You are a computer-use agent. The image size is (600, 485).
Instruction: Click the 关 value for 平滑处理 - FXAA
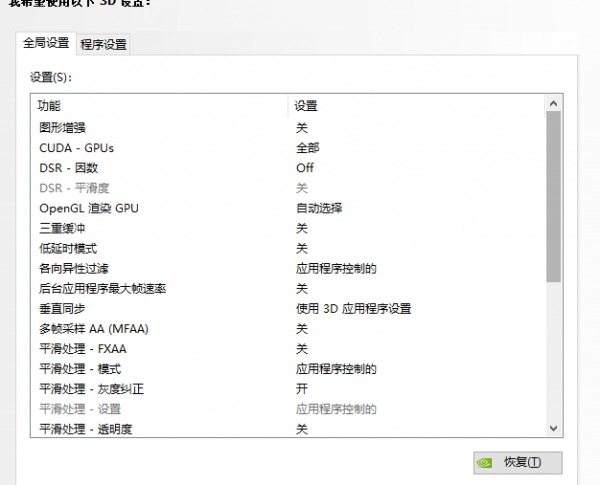point(302,349)
